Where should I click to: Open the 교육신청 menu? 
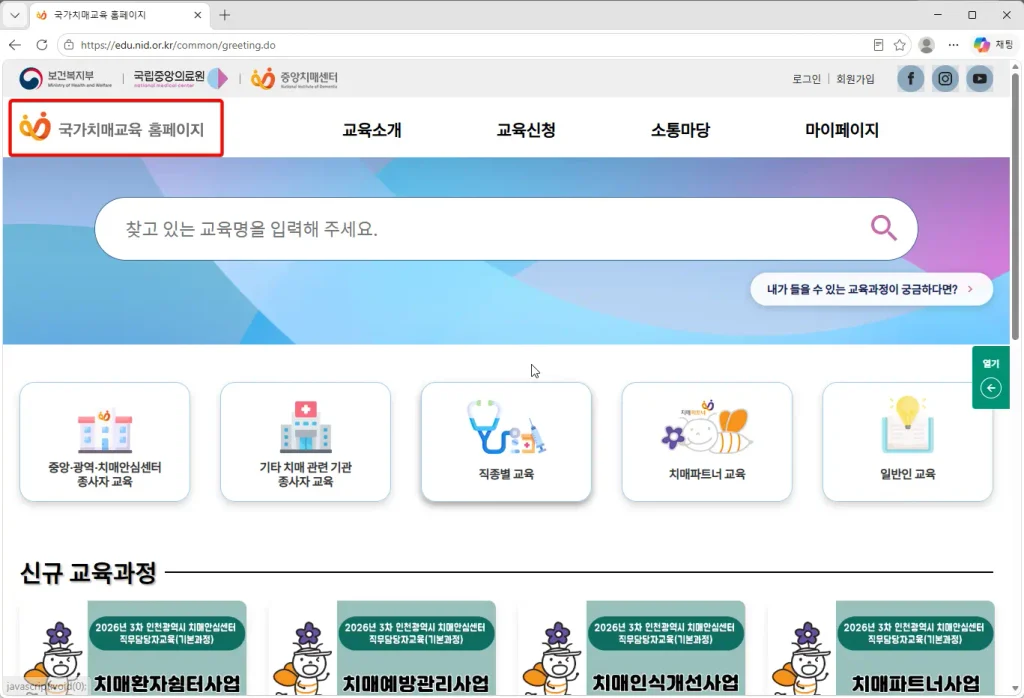pos(526,130)
